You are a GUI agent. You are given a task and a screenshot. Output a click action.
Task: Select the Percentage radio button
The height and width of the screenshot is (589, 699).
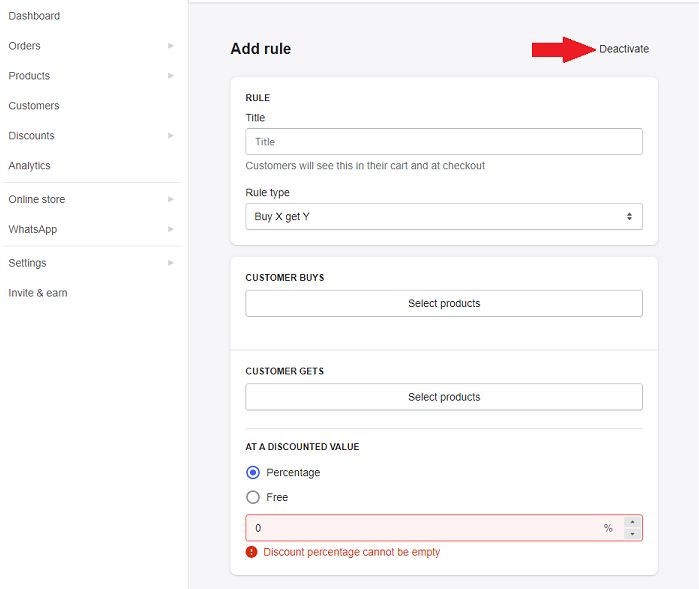(x=253, y=472)
